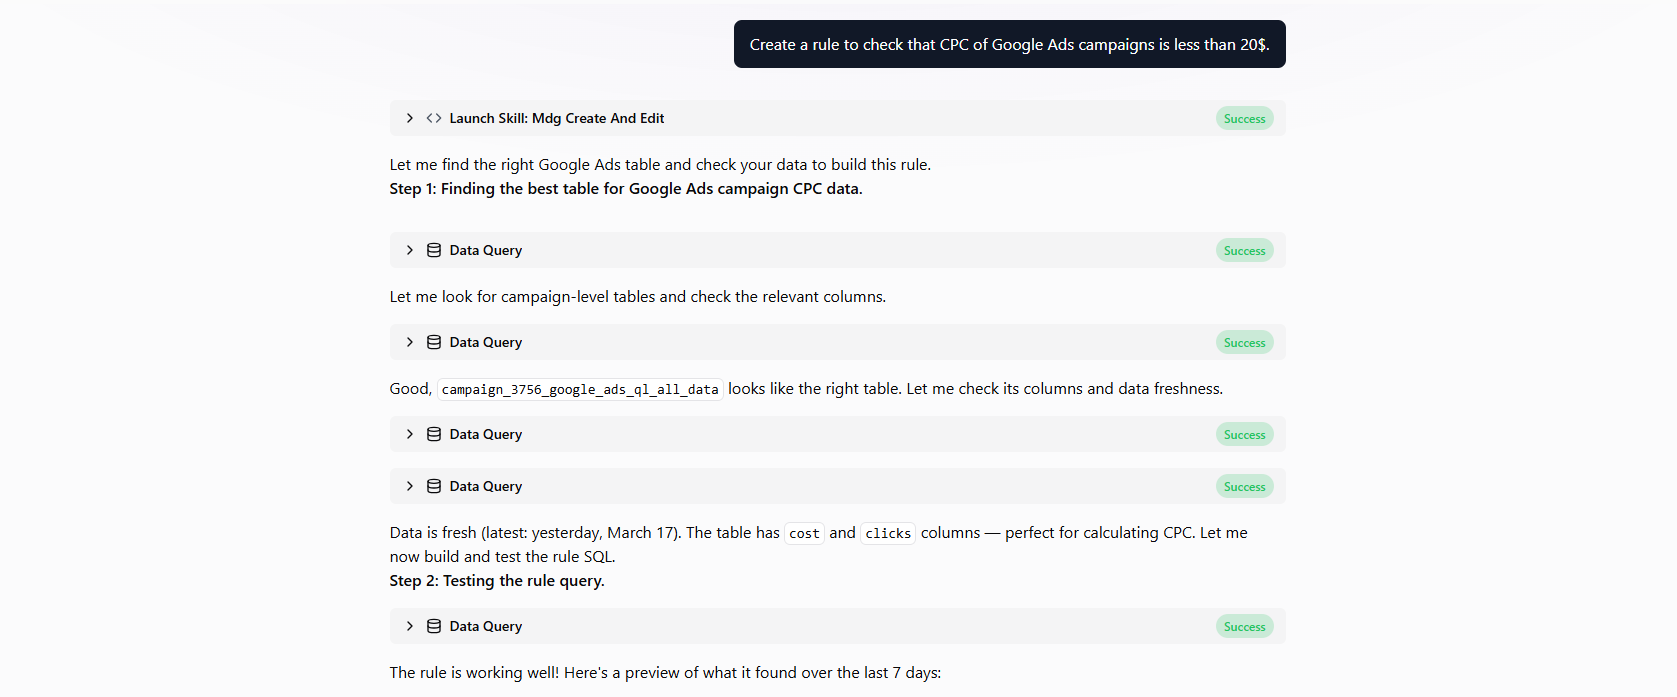
Task: Click the campaign_3756_google_ads_ql_all_data code chip
Action: (580, 390)
